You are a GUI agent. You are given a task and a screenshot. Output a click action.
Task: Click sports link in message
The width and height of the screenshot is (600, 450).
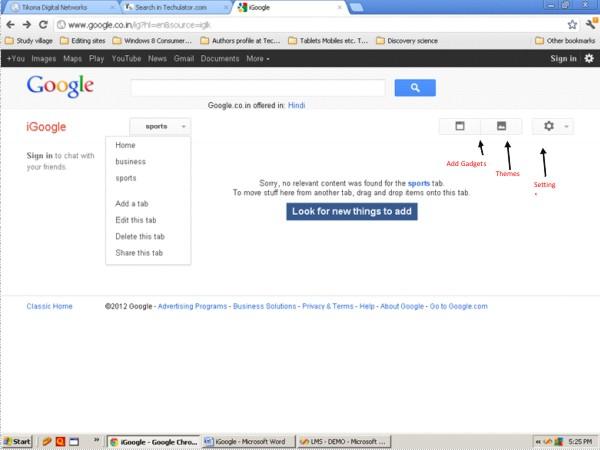[419, 183]
